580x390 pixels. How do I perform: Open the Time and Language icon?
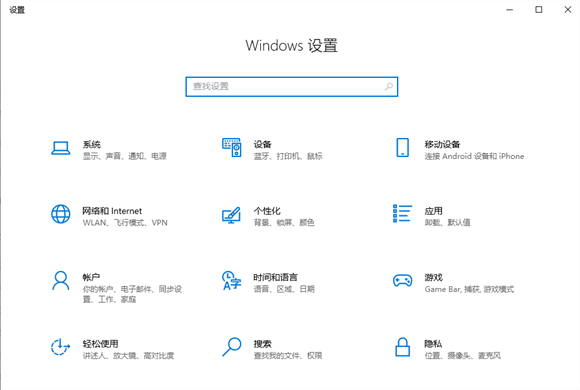[x=232, y=280]
